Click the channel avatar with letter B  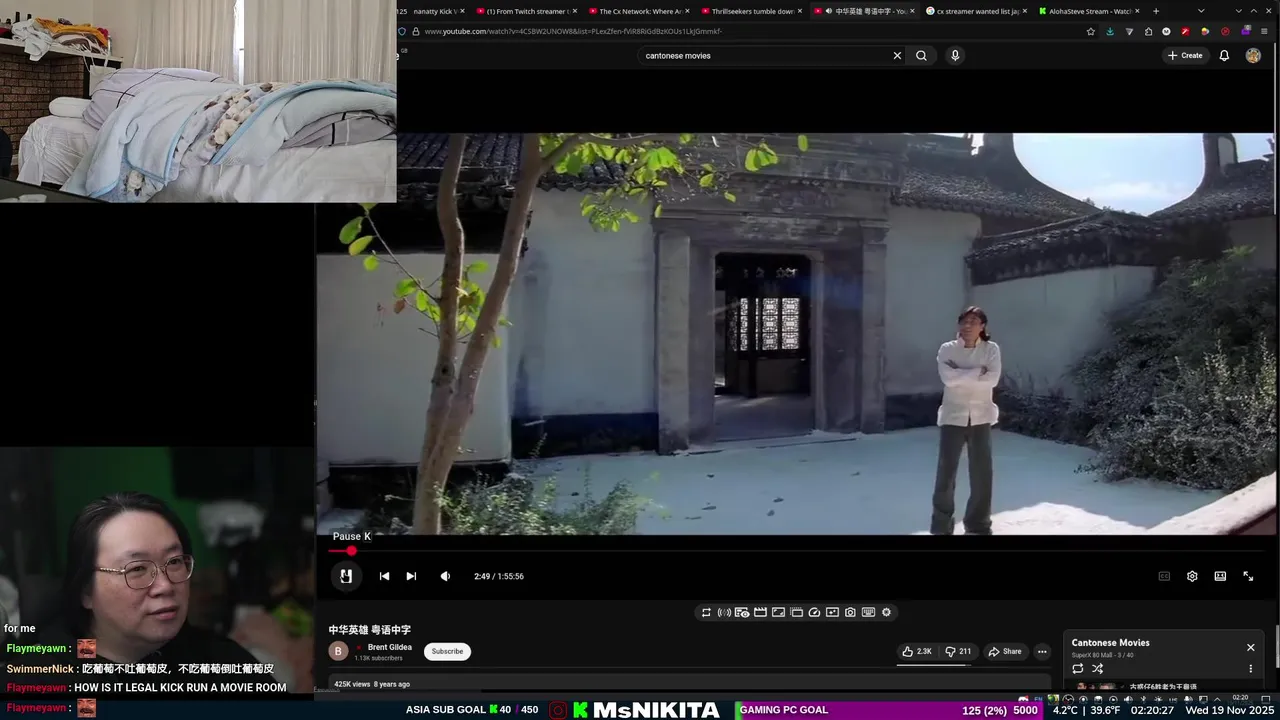338,651
